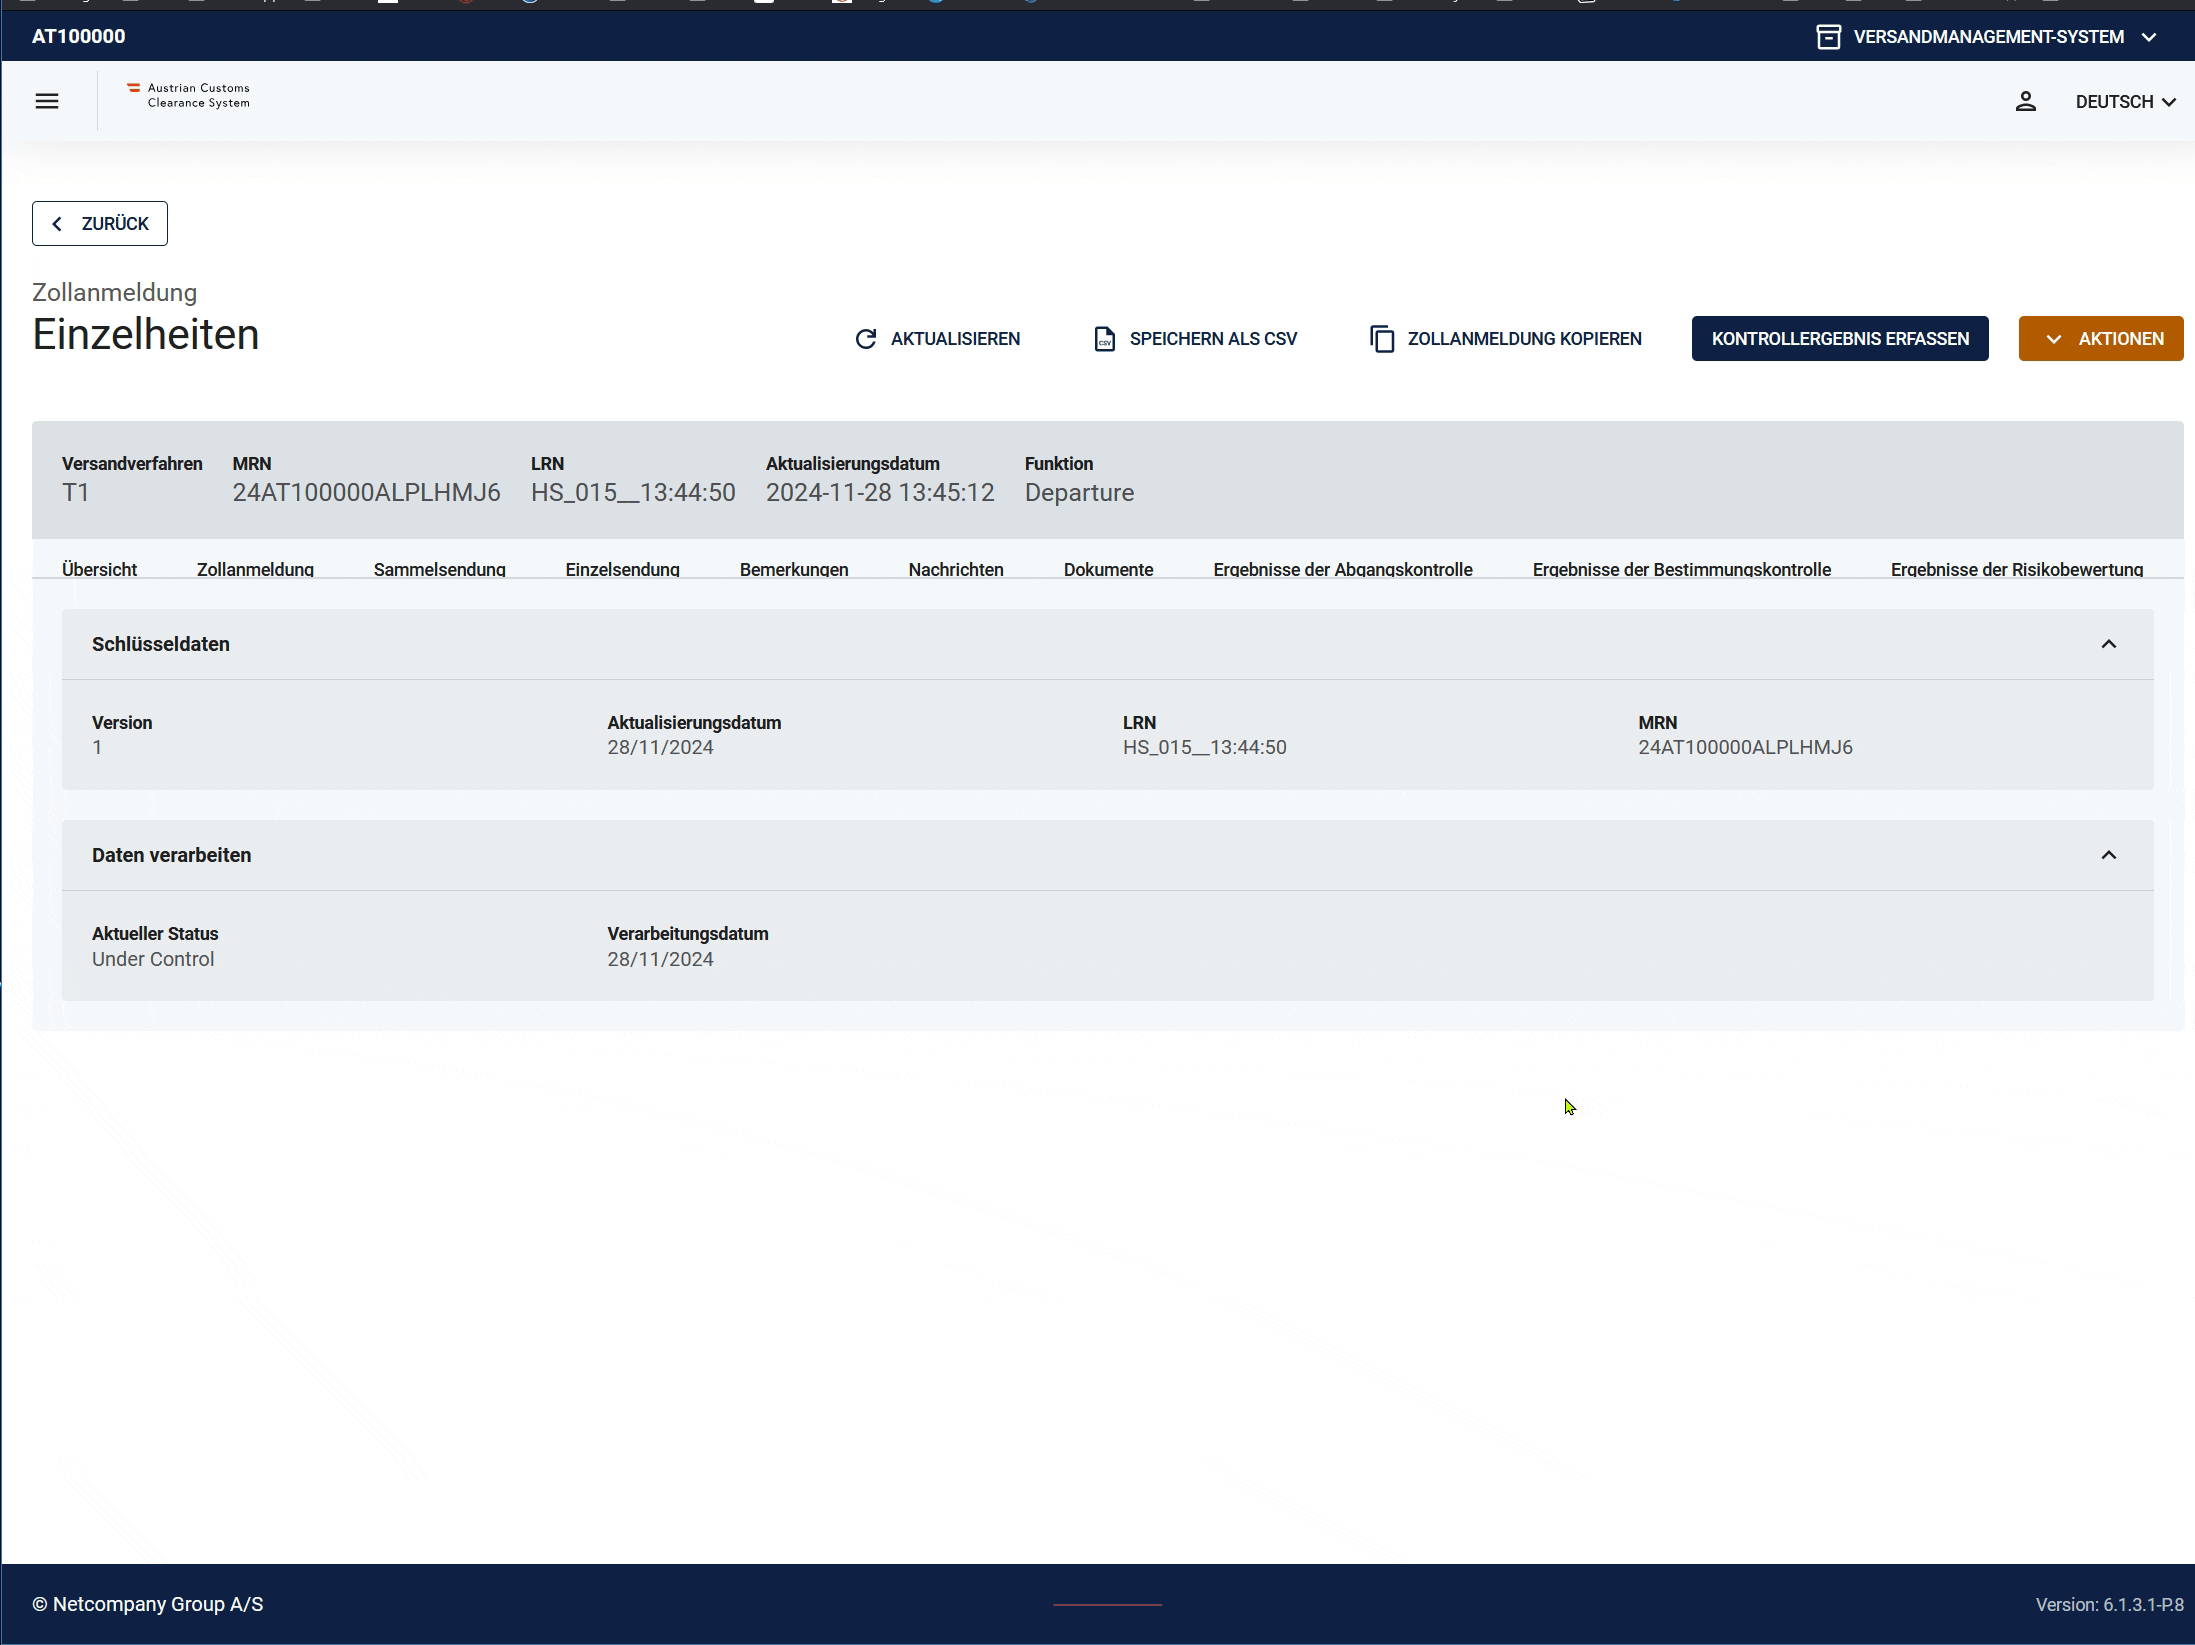Select the Ergebnisse der Risikobewertung tab
This screenshot has width=2195, height=1645.
click(2016, 569)
